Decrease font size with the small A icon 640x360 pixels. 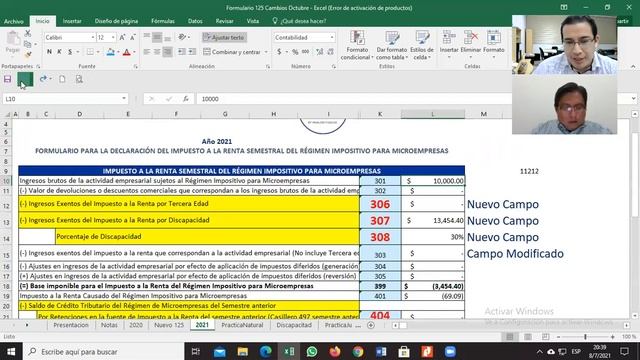coord(132,38)
